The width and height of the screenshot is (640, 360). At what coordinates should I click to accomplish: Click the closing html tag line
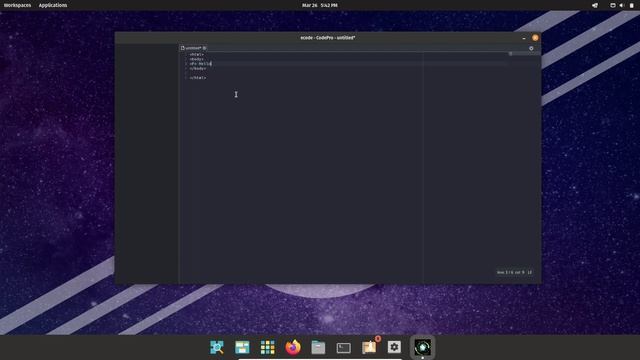point(198,78)
